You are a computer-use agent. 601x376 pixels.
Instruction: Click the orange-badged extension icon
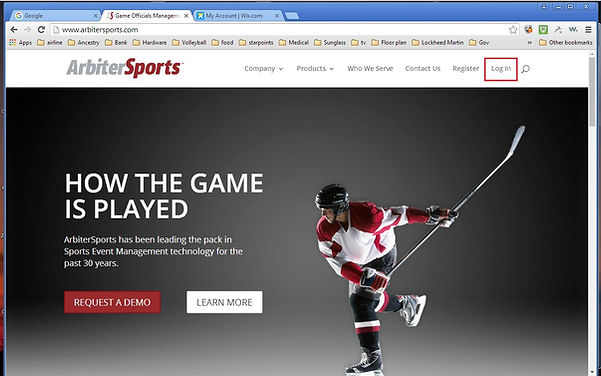pos(529,30)
